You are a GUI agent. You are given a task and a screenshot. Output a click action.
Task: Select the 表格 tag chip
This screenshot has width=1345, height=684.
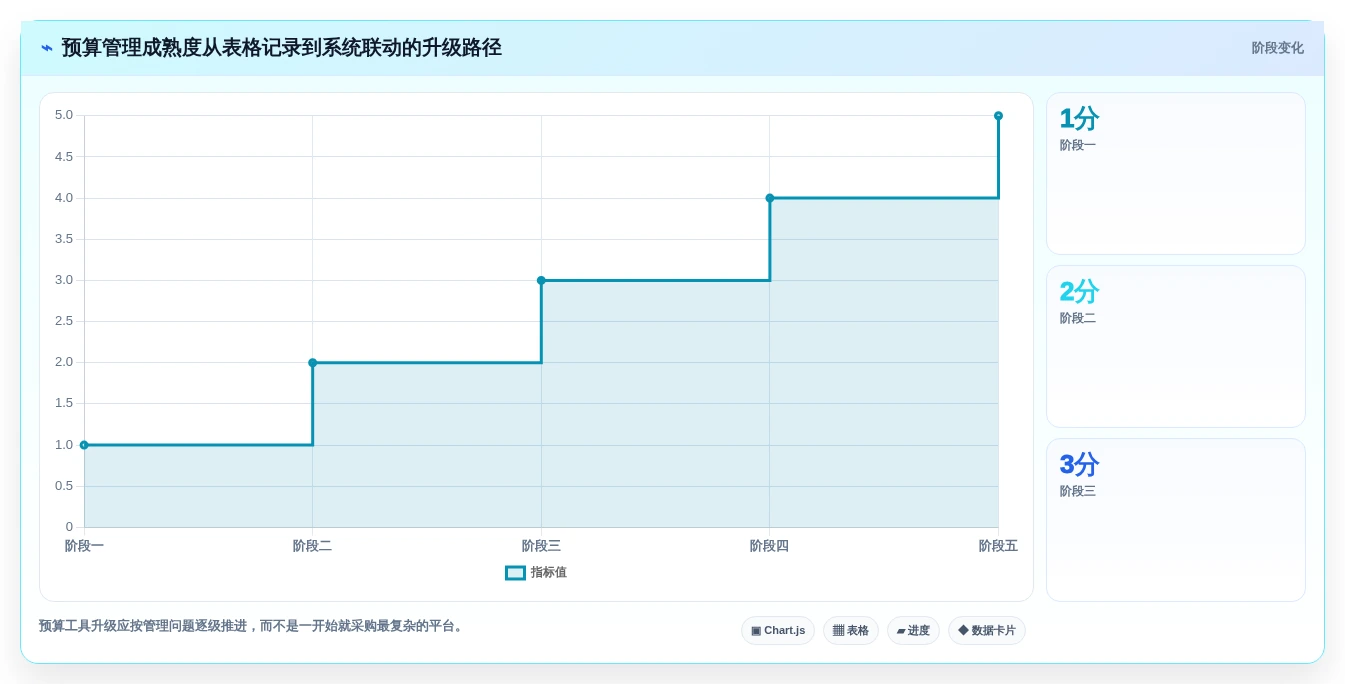pyautogui.click(x=851, y=631)
